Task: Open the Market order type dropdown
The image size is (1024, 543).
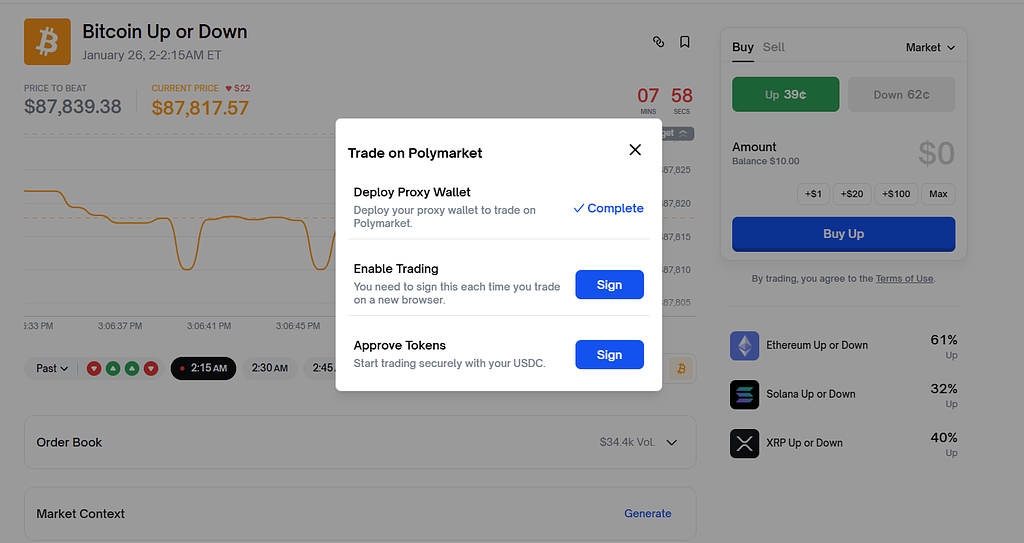Action: pos(930,47)
